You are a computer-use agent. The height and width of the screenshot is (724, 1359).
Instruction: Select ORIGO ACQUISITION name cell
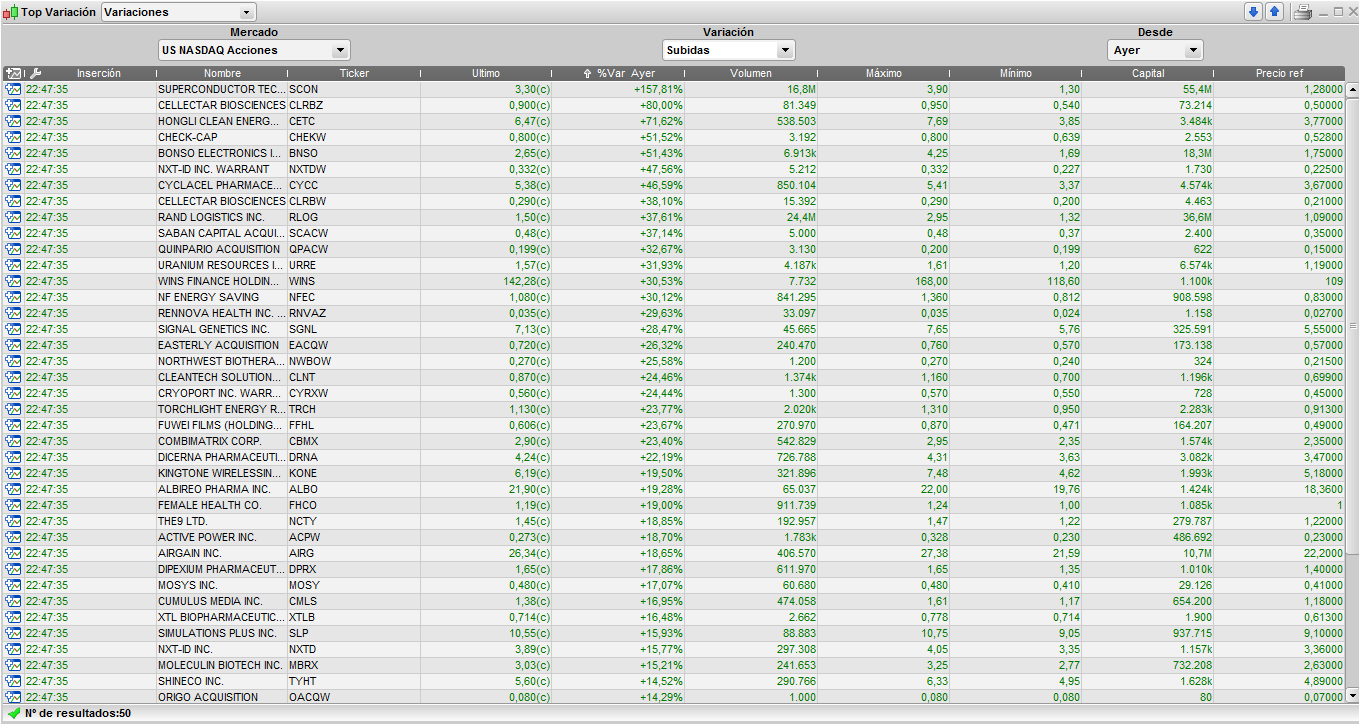pos(222,697)
